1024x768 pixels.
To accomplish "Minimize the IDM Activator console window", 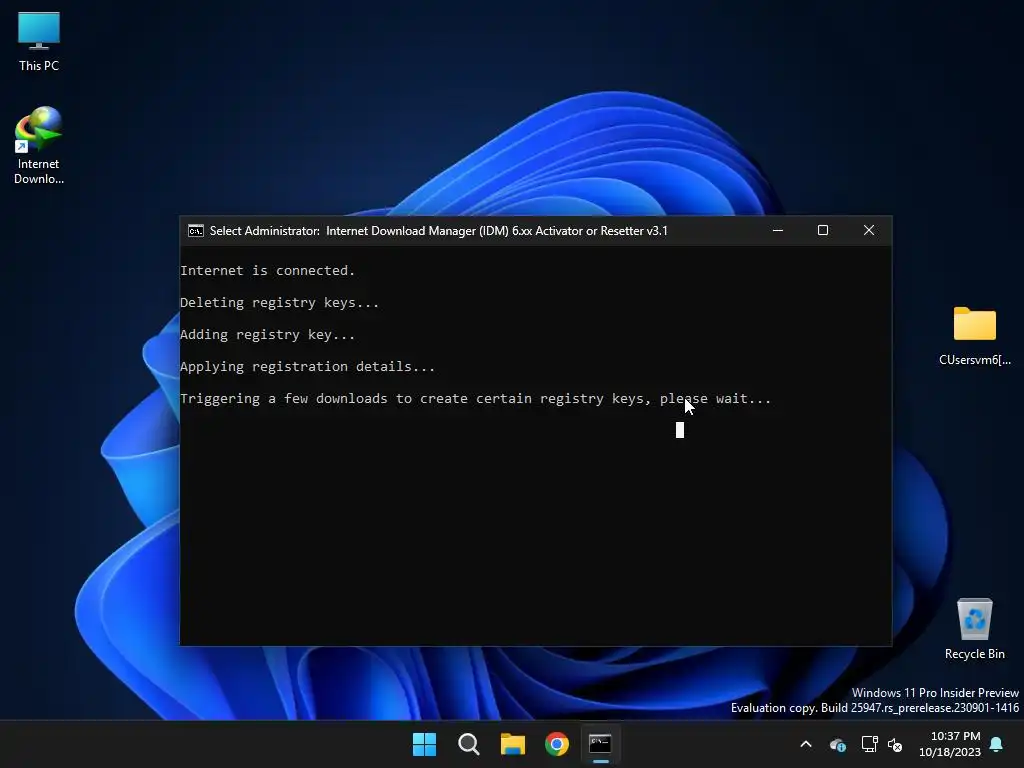I will pos(778,231).
